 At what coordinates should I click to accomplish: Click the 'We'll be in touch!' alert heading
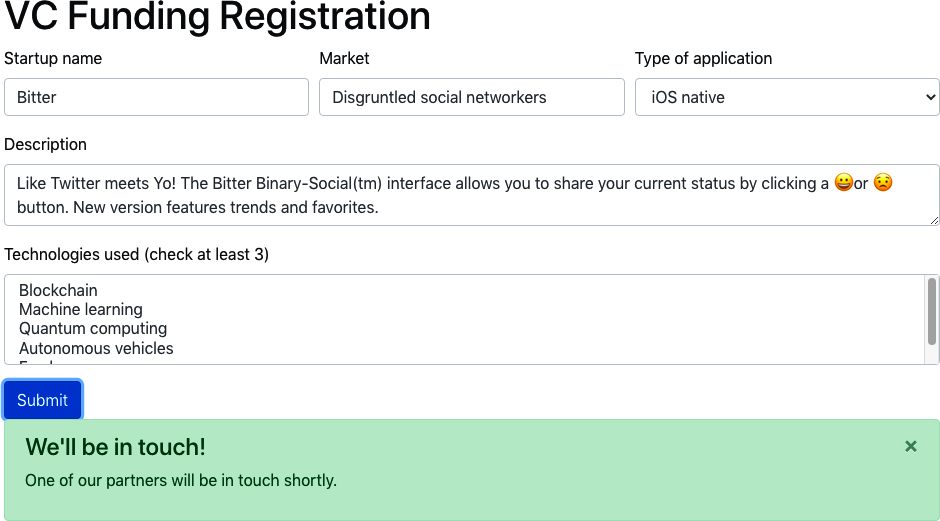pyautogui.click(x=116, y=447)
